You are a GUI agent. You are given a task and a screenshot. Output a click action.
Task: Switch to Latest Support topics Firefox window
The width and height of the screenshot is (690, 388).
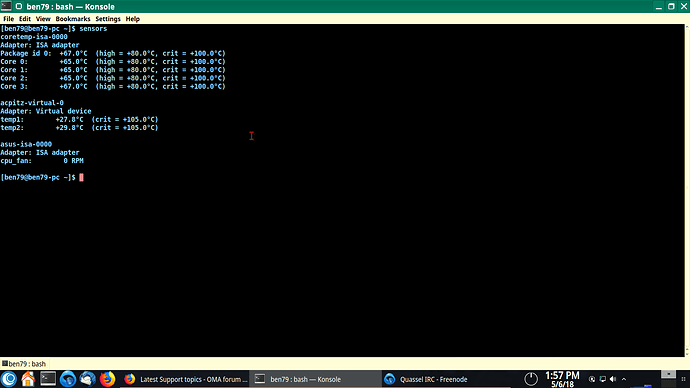click(185, 379)
